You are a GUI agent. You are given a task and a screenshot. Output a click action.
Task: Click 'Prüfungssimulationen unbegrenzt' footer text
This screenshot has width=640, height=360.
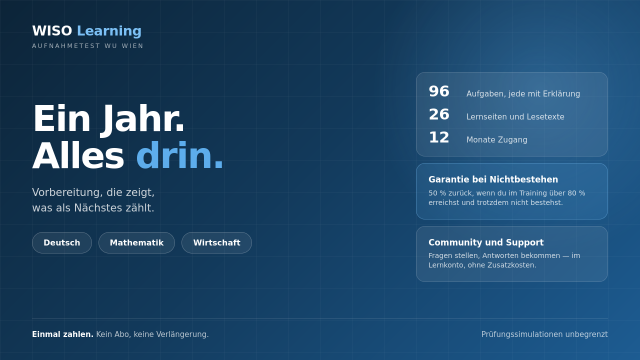click(x=544, y=334)
